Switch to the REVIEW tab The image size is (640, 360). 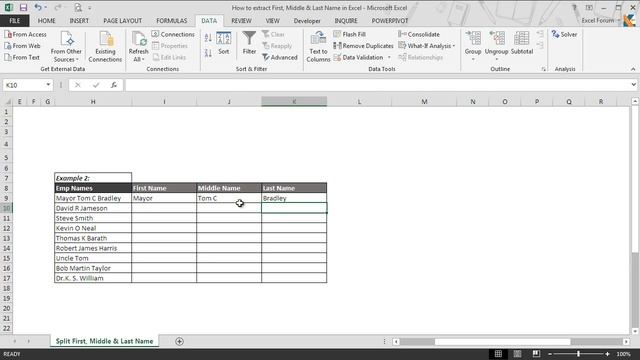241,20
